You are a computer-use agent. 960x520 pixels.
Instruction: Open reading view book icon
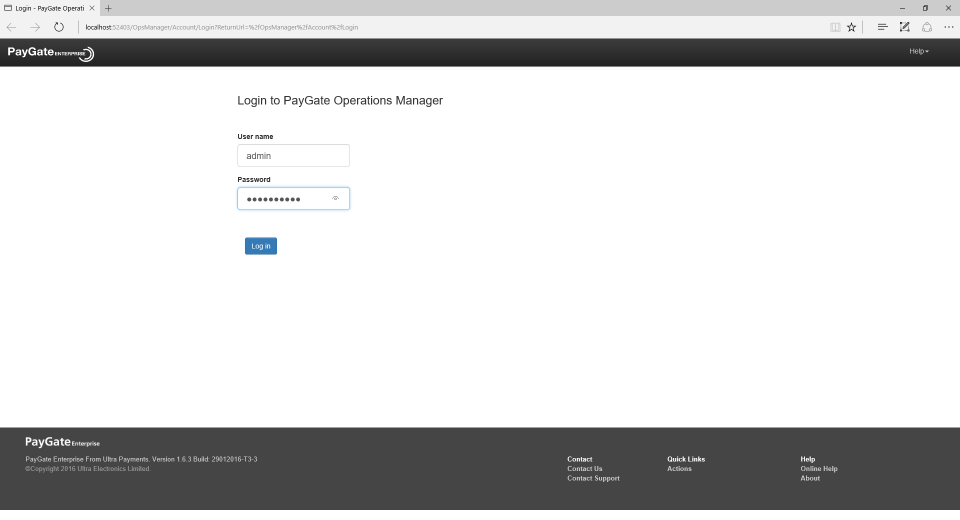834,27
